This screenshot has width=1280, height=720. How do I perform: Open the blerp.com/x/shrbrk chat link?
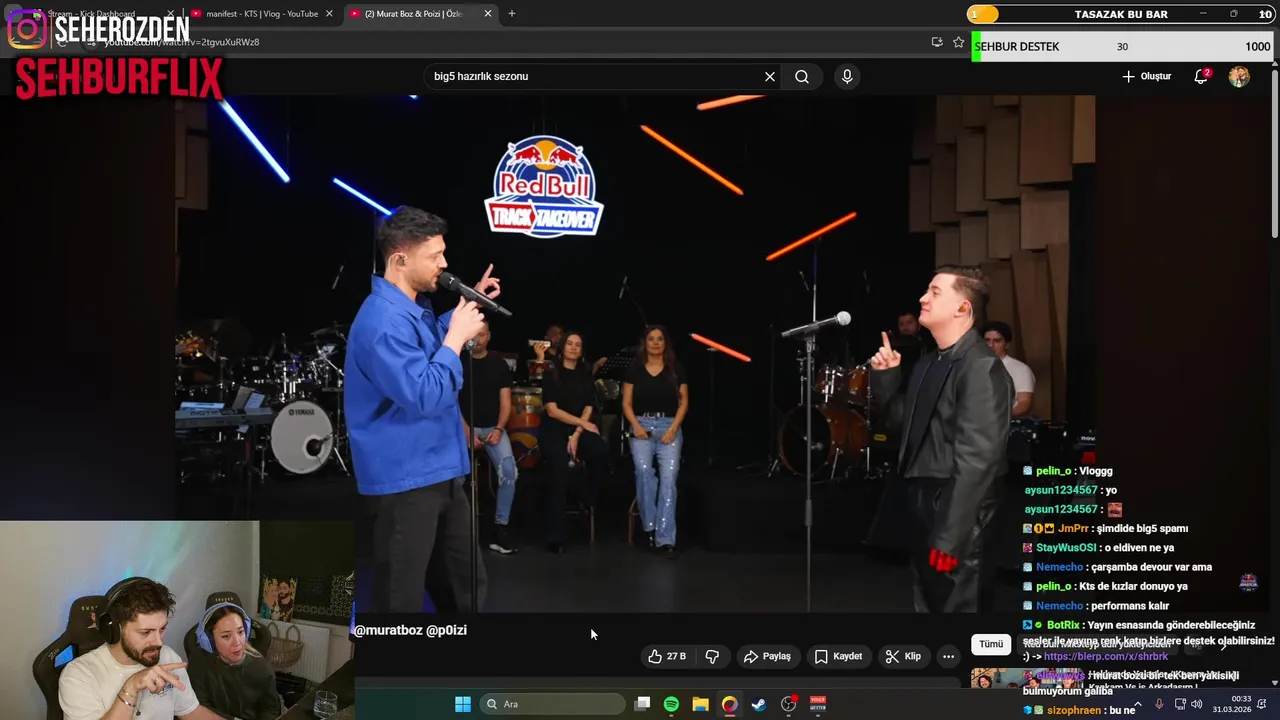(1105, 657)
